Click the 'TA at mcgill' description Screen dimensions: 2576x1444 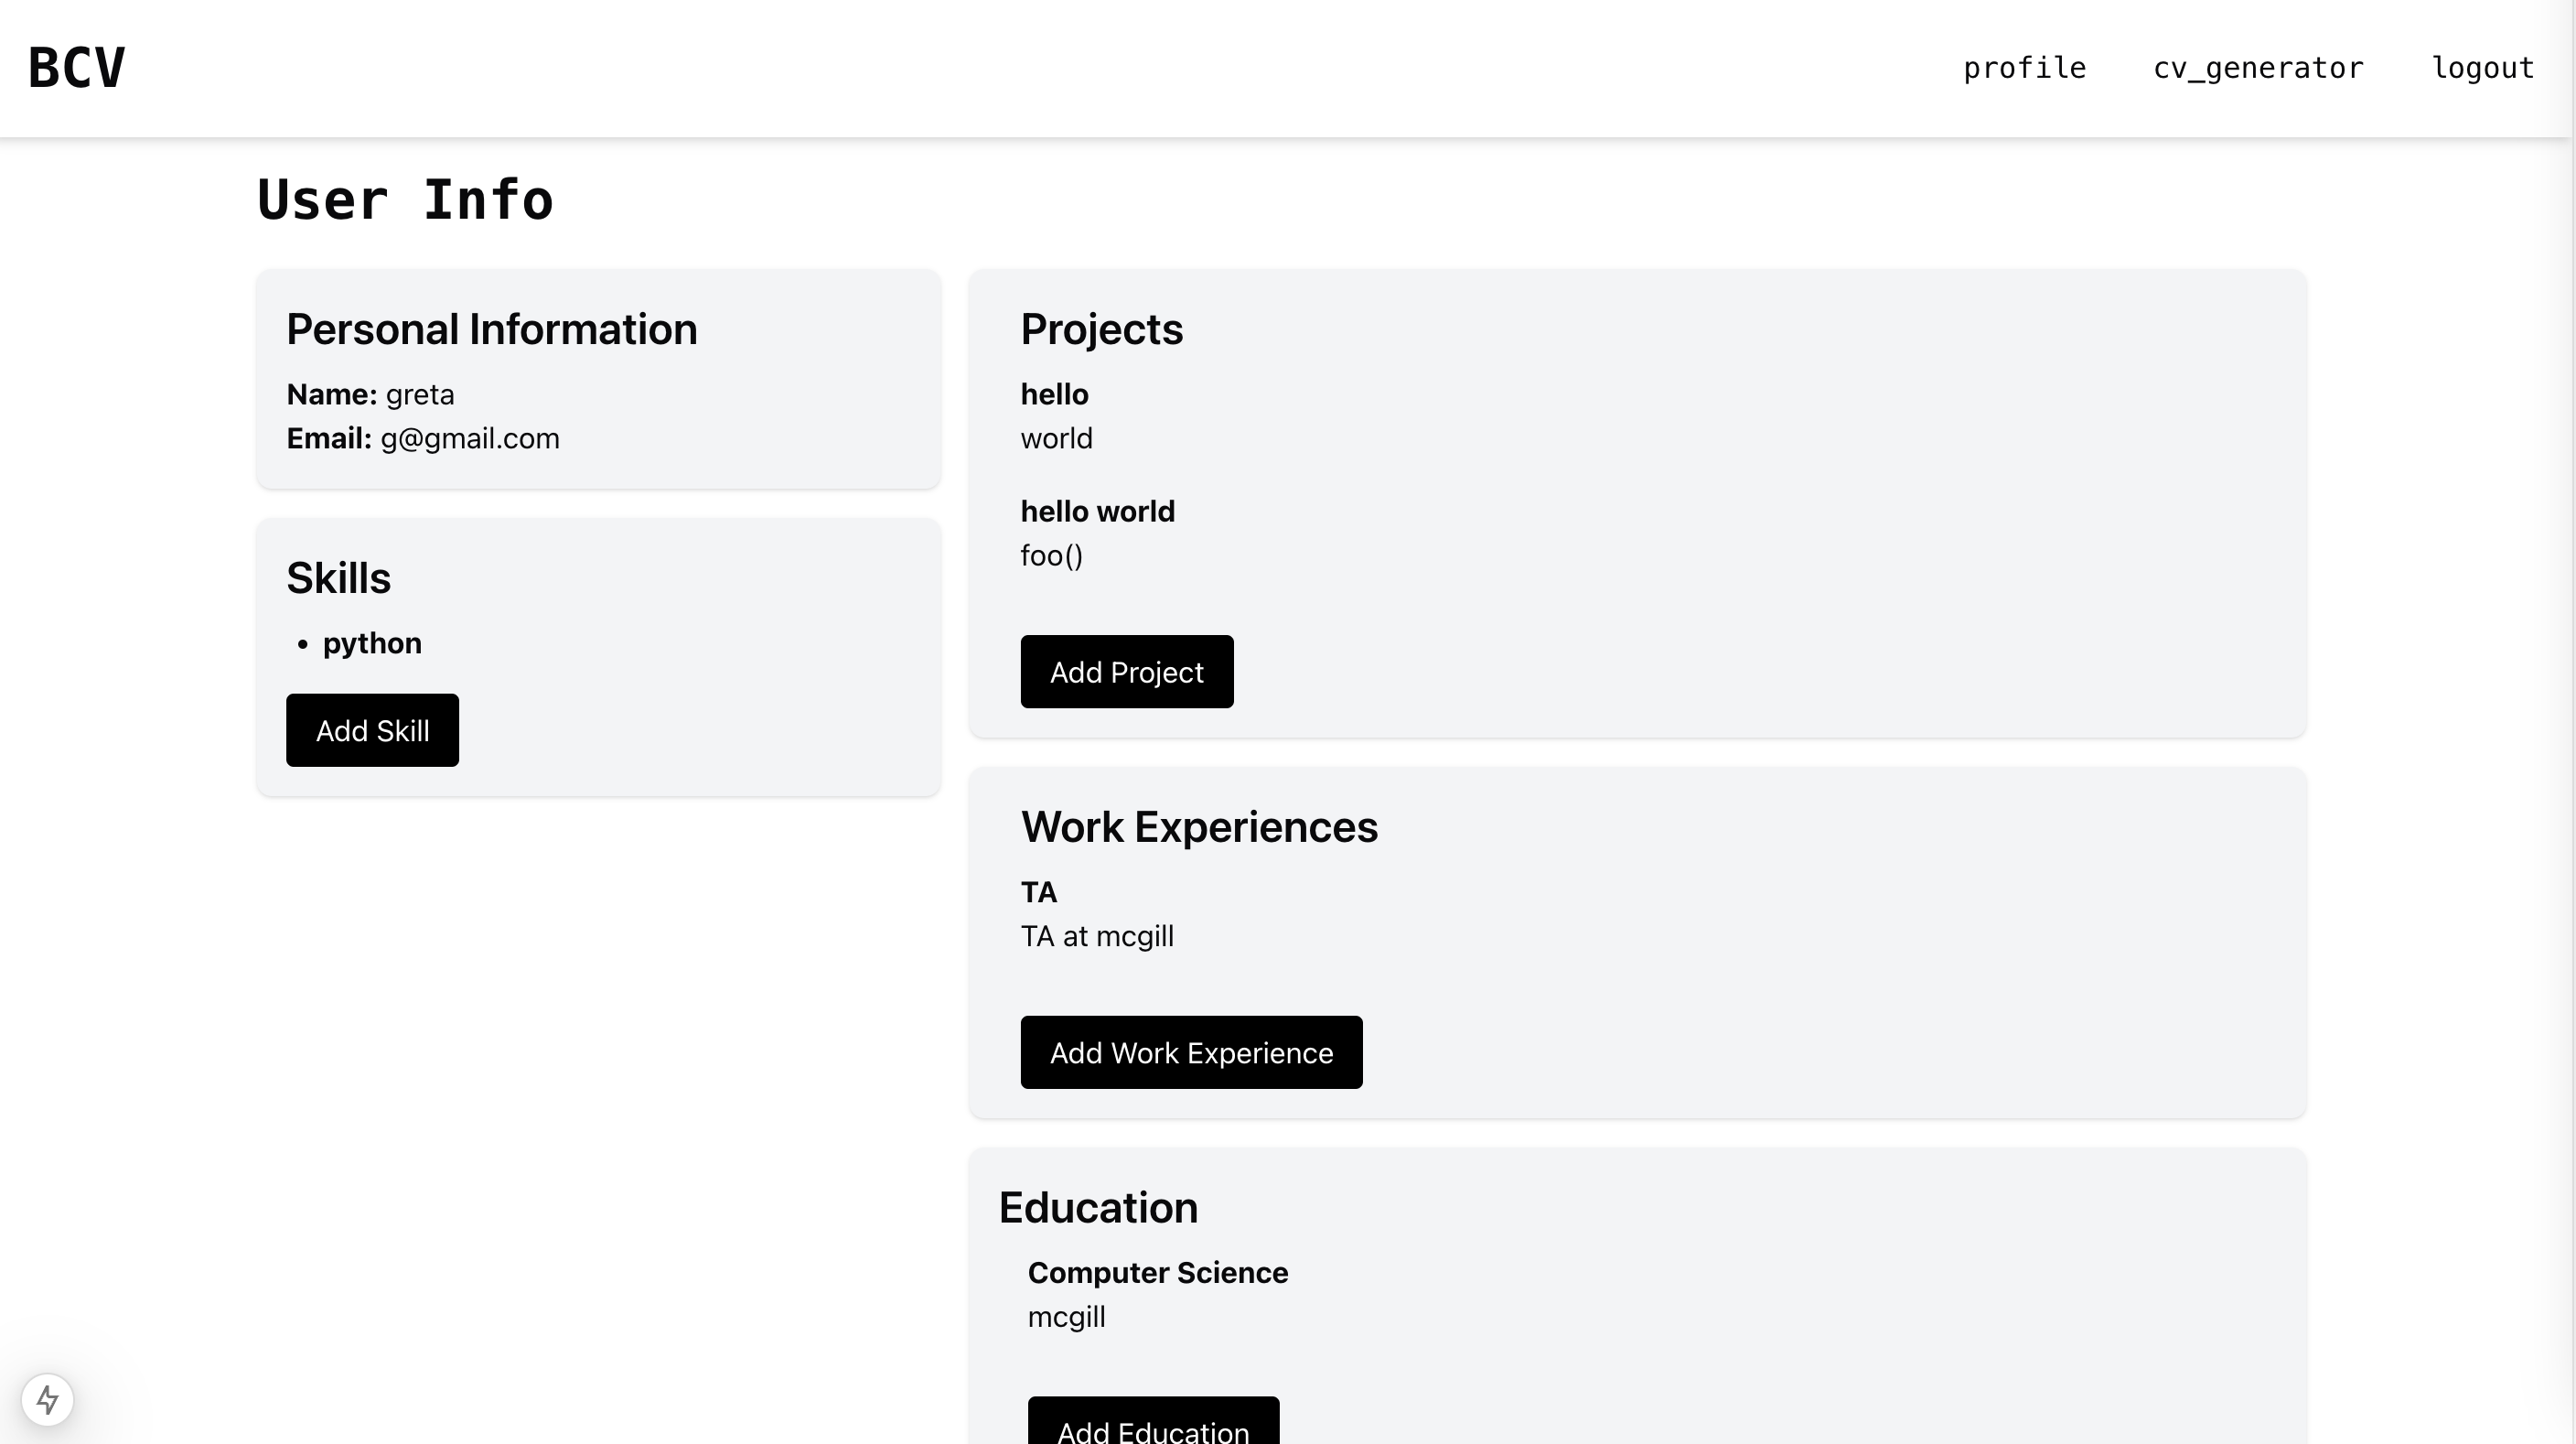[1096, 936]
